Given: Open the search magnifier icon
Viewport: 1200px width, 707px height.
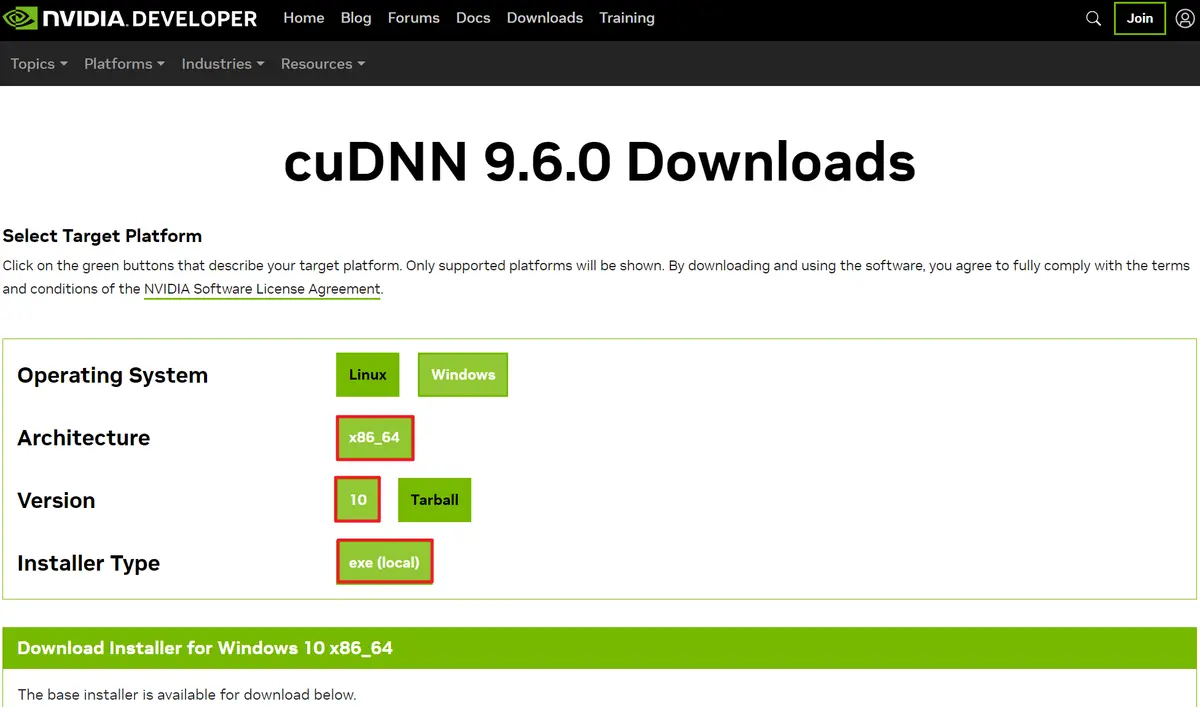Looking at the screenshot, I should tap(1093, 18).
